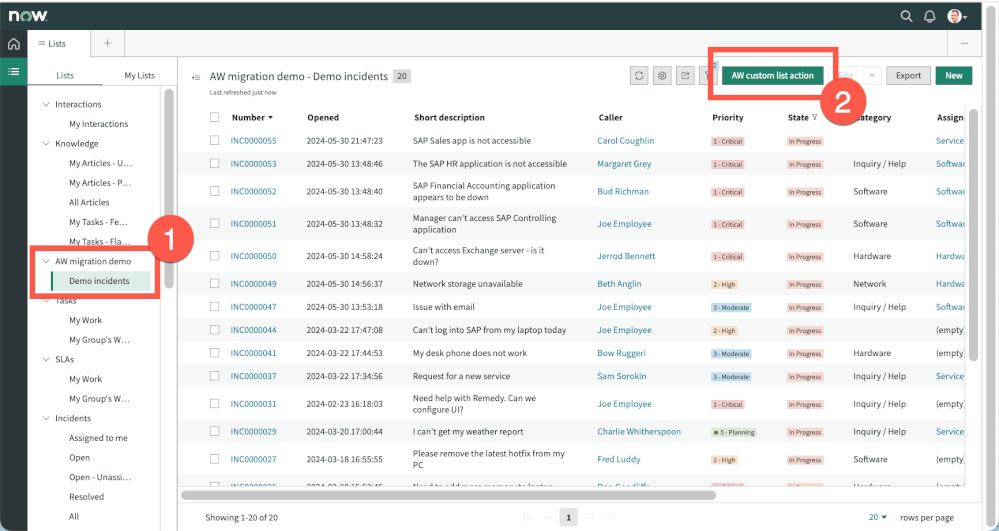Check the box for INC0000055
This screenshot has width=999, height=531.
(x=215, y=140)
